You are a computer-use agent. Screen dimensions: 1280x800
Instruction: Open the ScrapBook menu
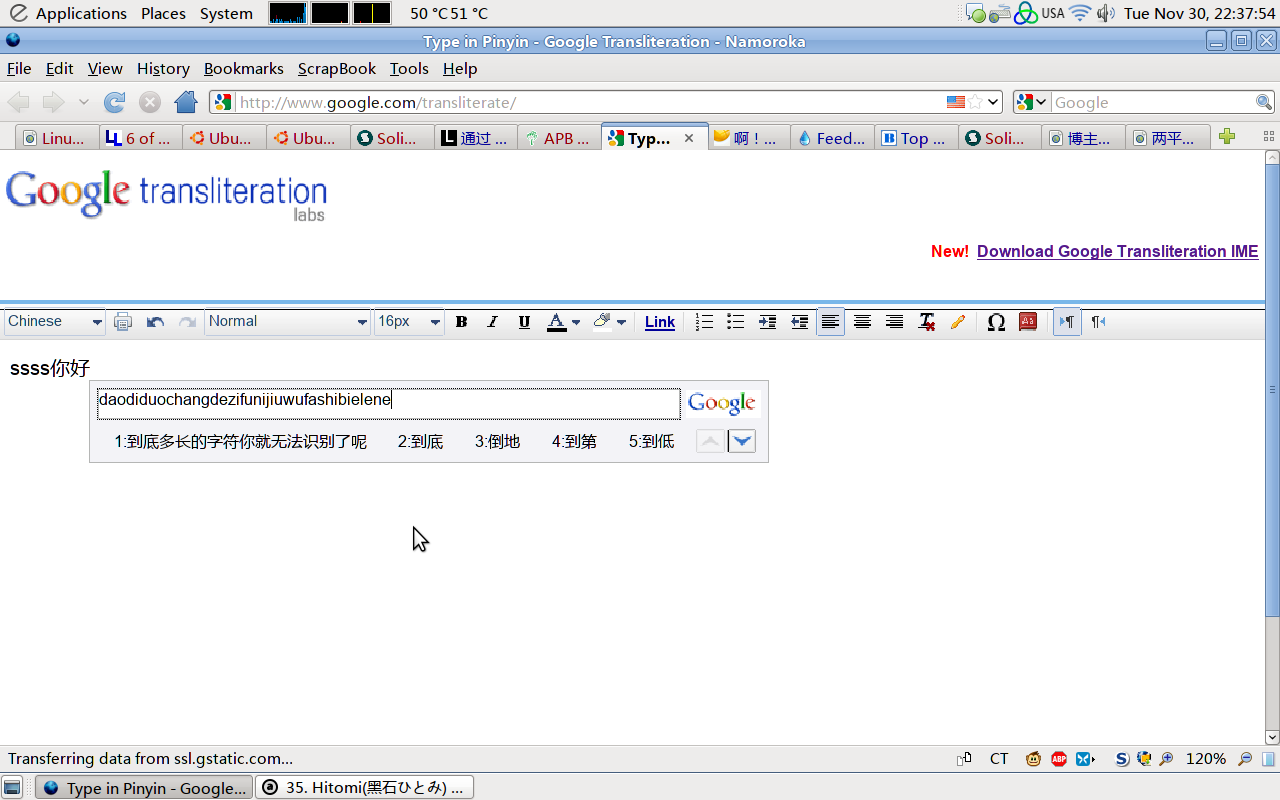[x=337, y=69]
